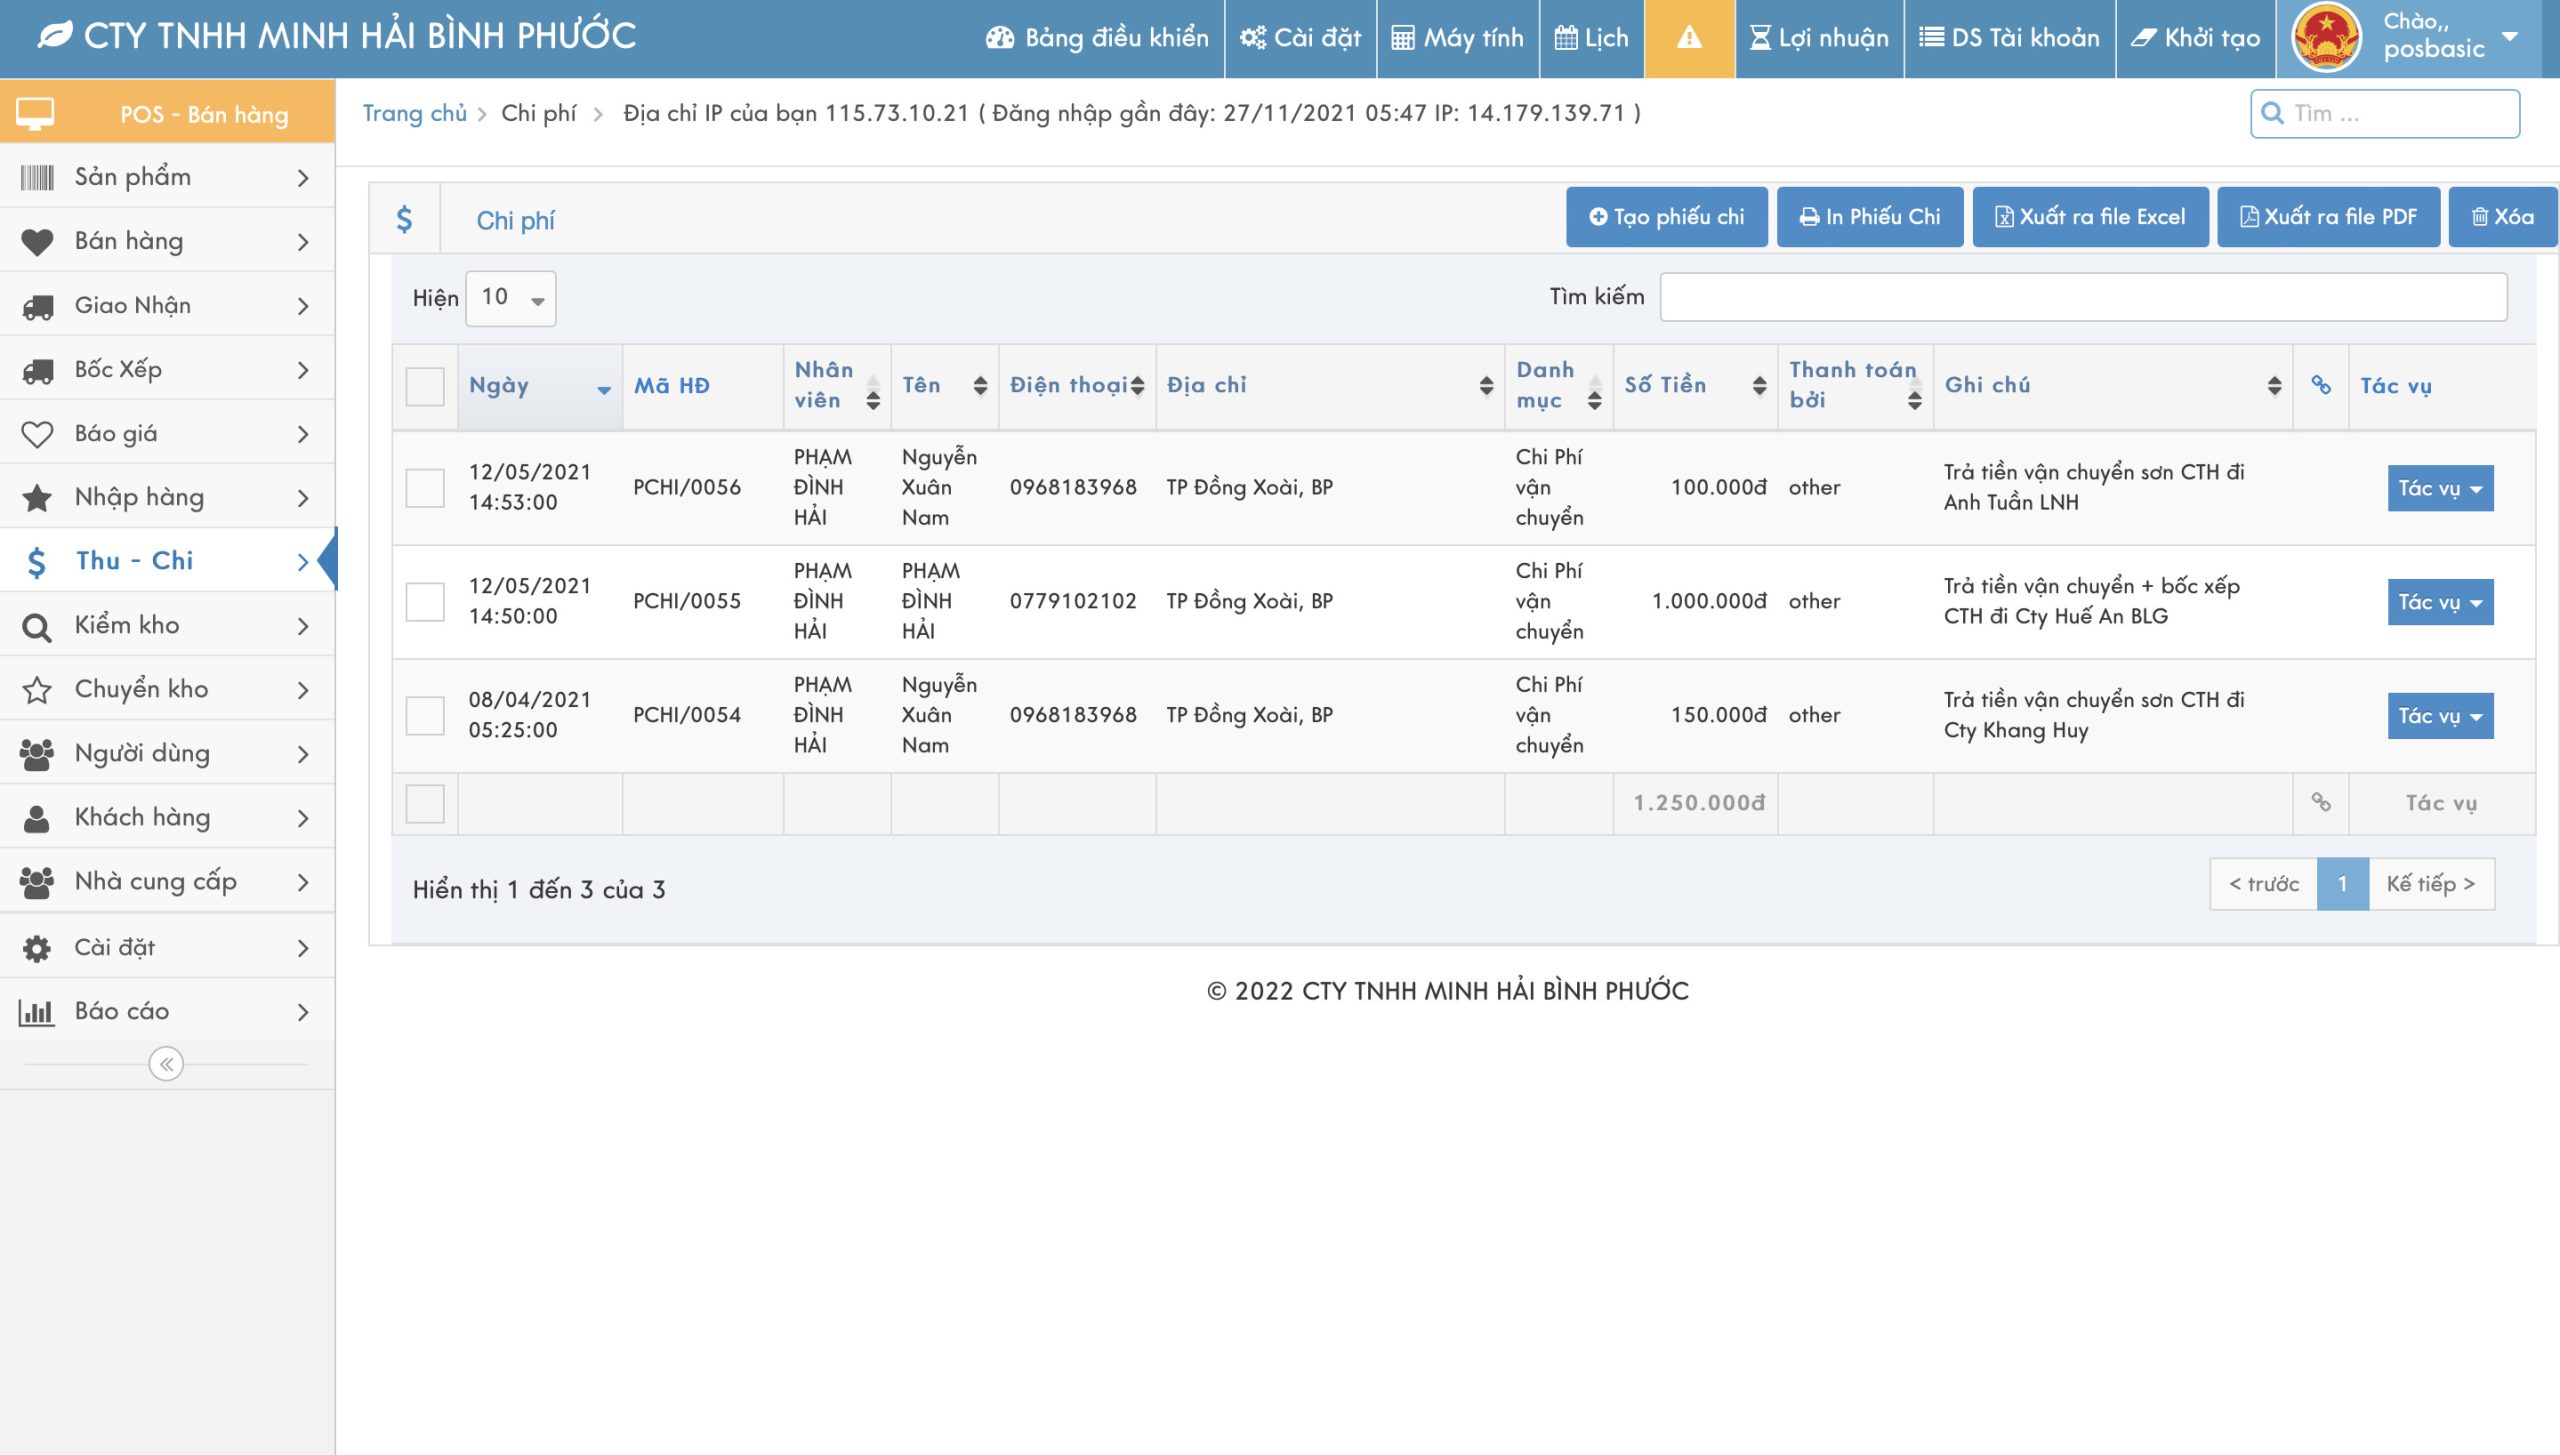Click the national emblem user avatar

pyautogui.click(x=2327, y=38)
